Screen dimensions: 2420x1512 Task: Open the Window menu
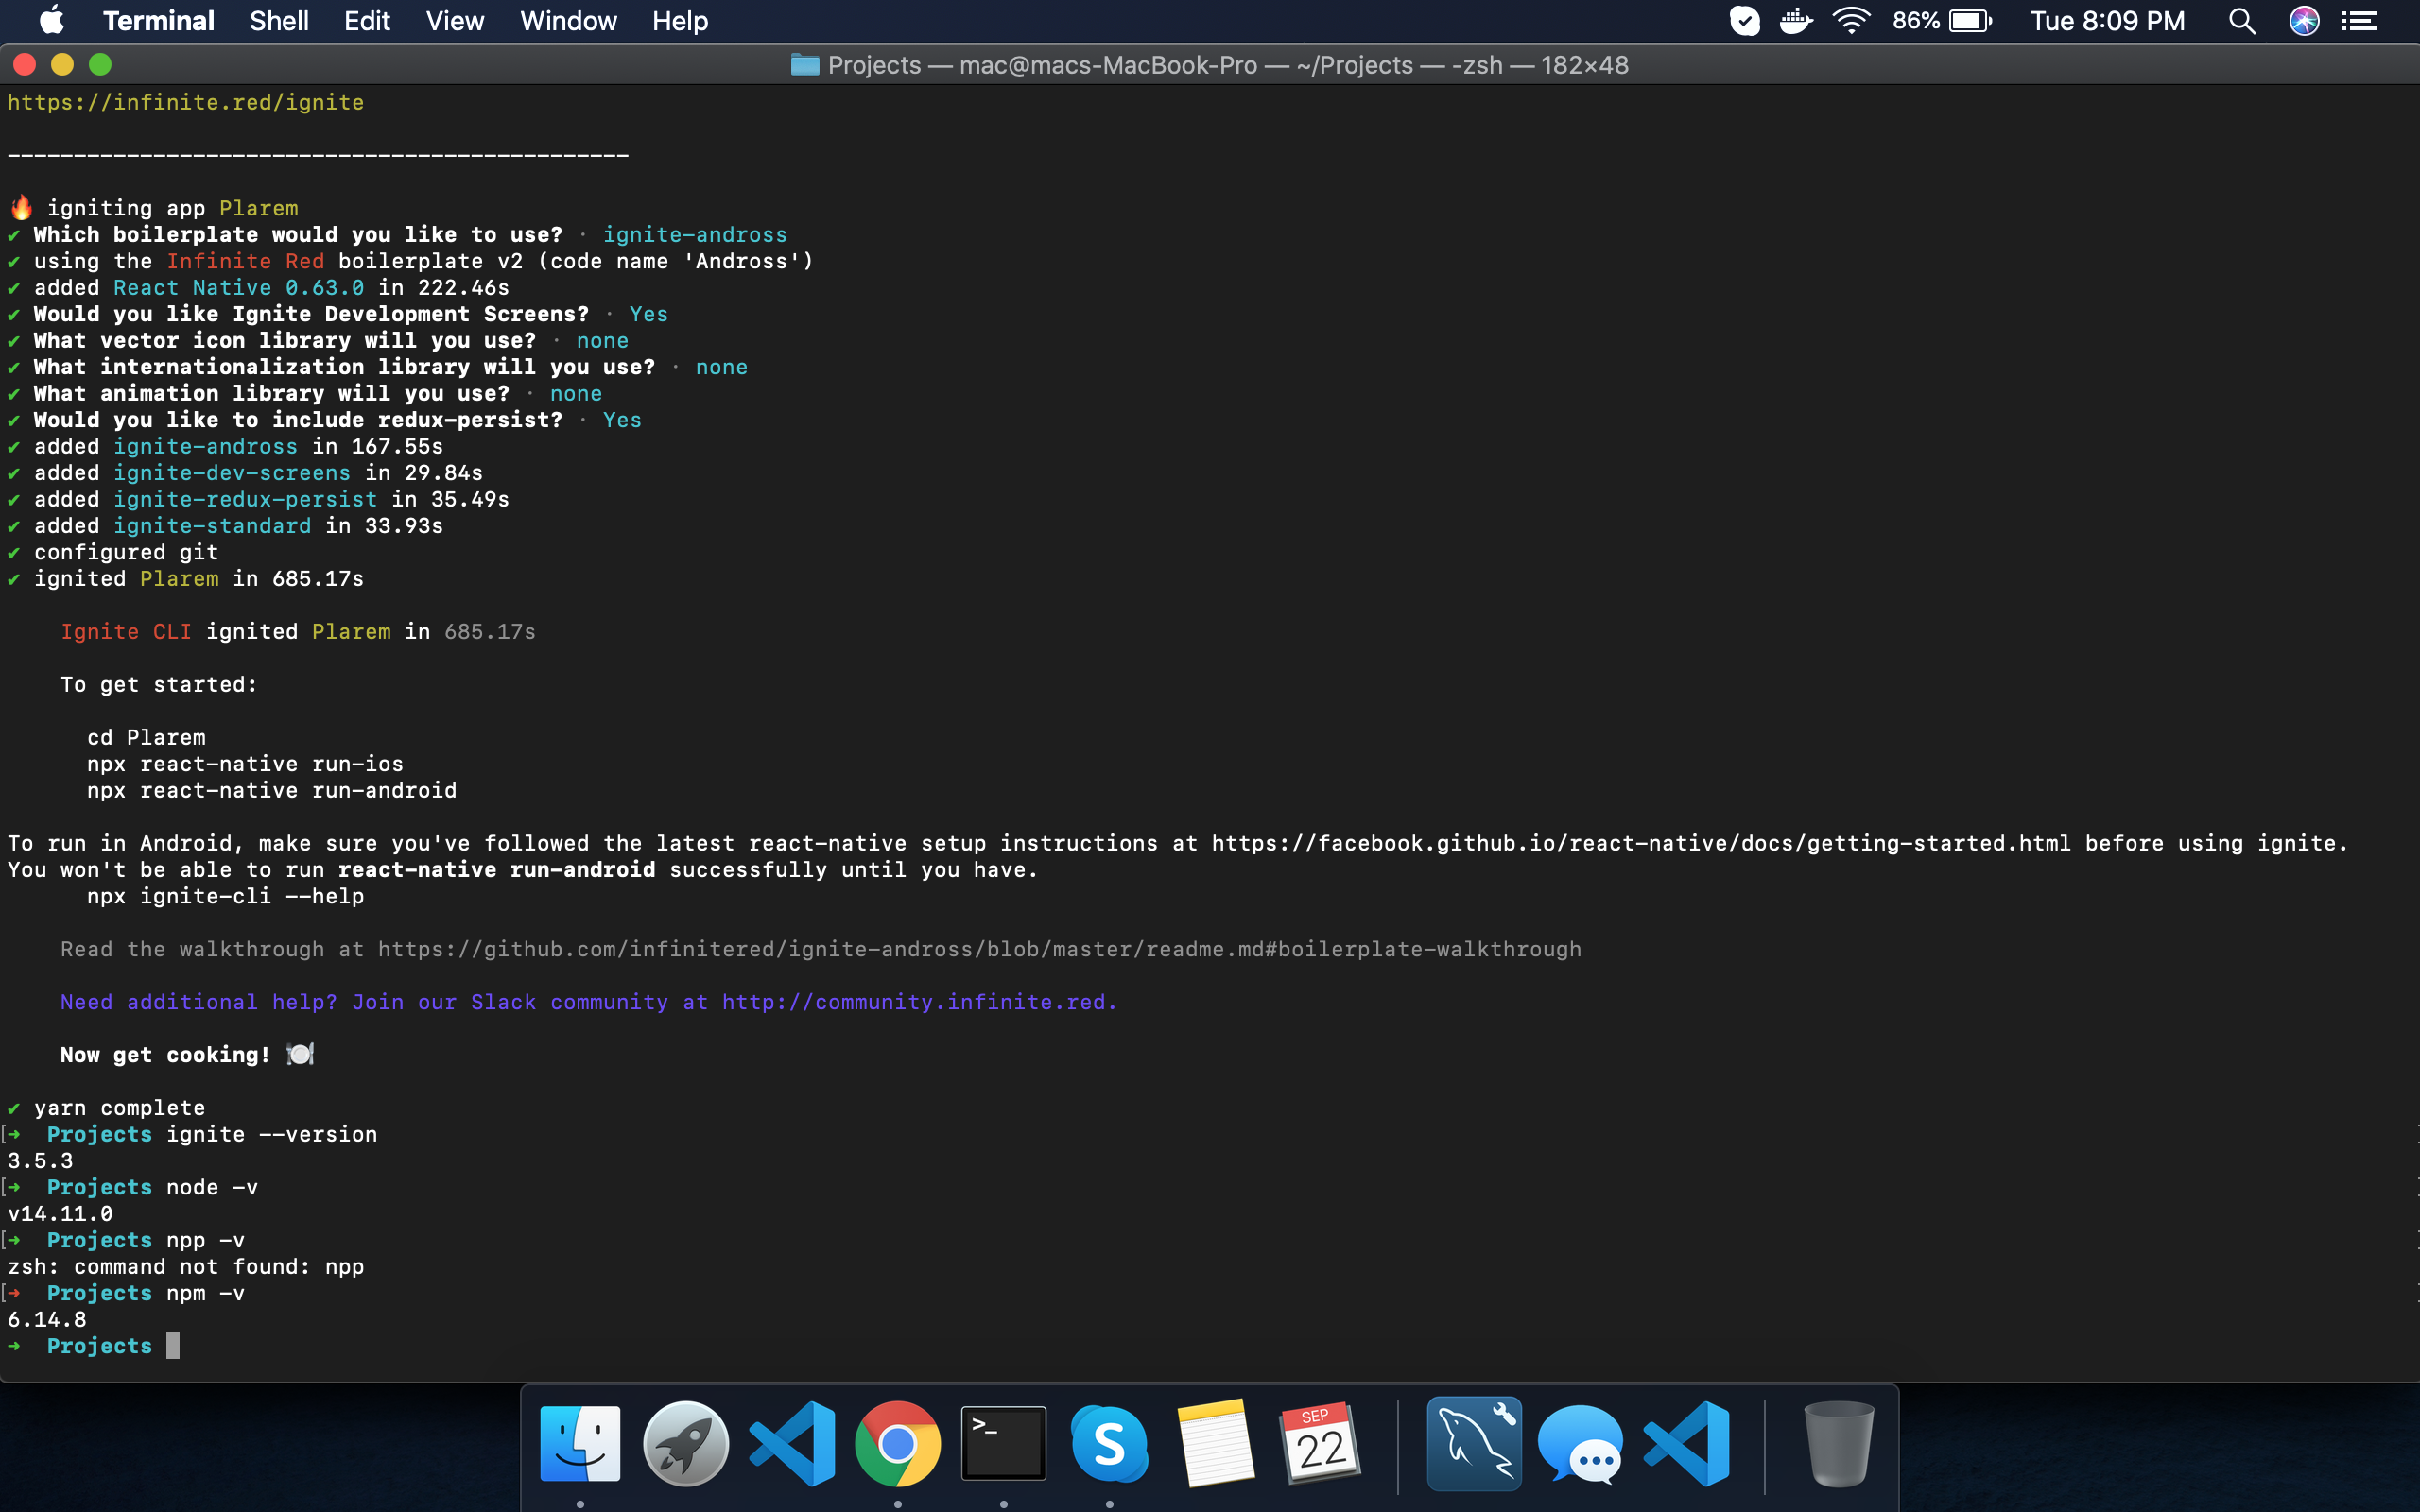(x=568, y=20)
